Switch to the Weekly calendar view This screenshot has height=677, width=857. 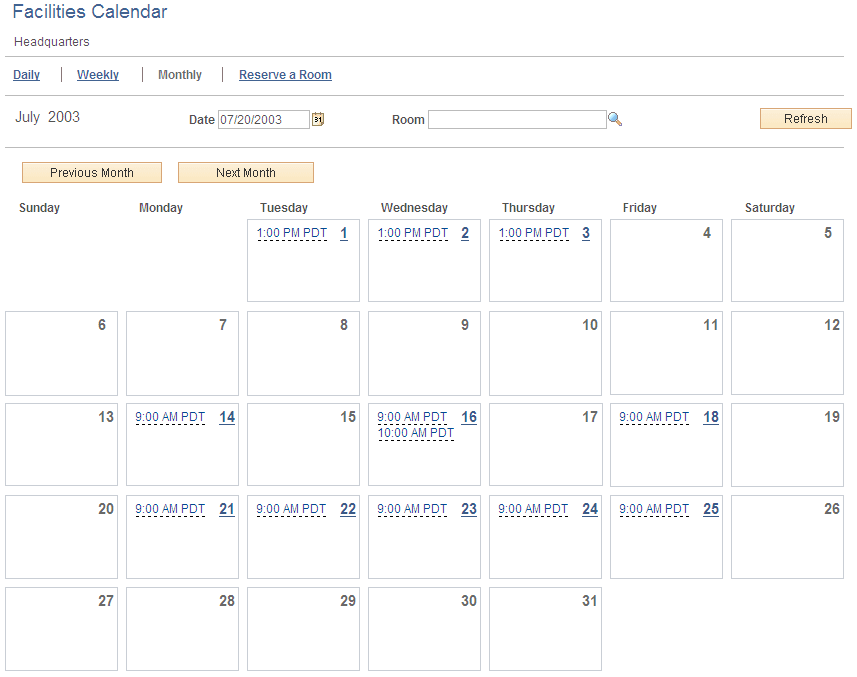[x=97, y=74]
